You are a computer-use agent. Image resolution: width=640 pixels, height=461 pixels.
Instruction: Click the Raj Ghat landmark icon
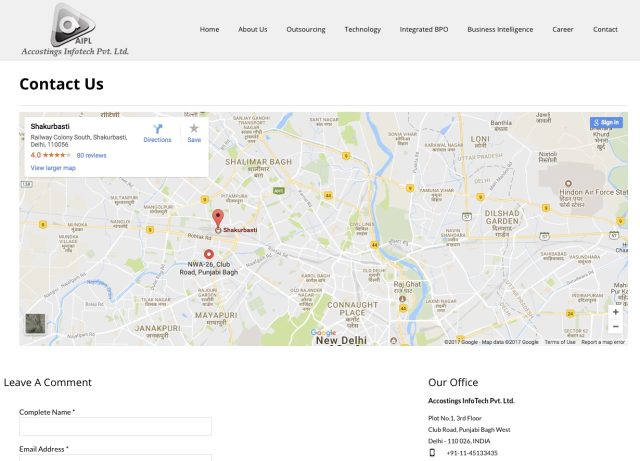[402, 299]
